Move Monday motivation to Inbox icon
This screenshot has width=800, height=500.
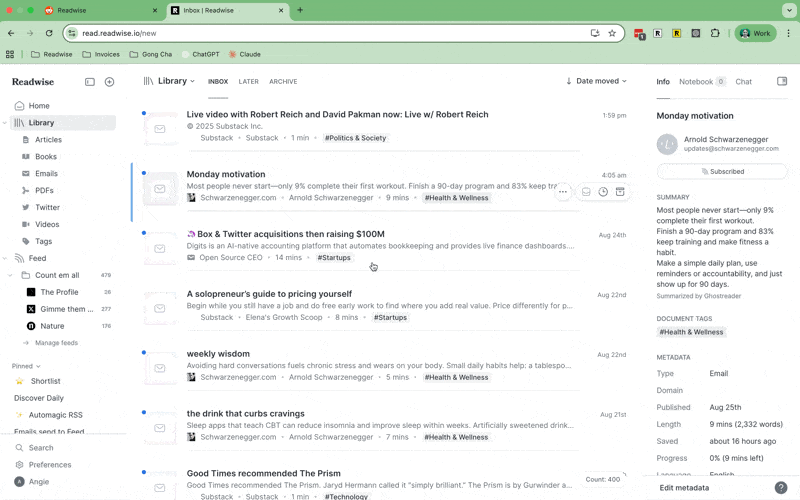[x=586, y=192]
